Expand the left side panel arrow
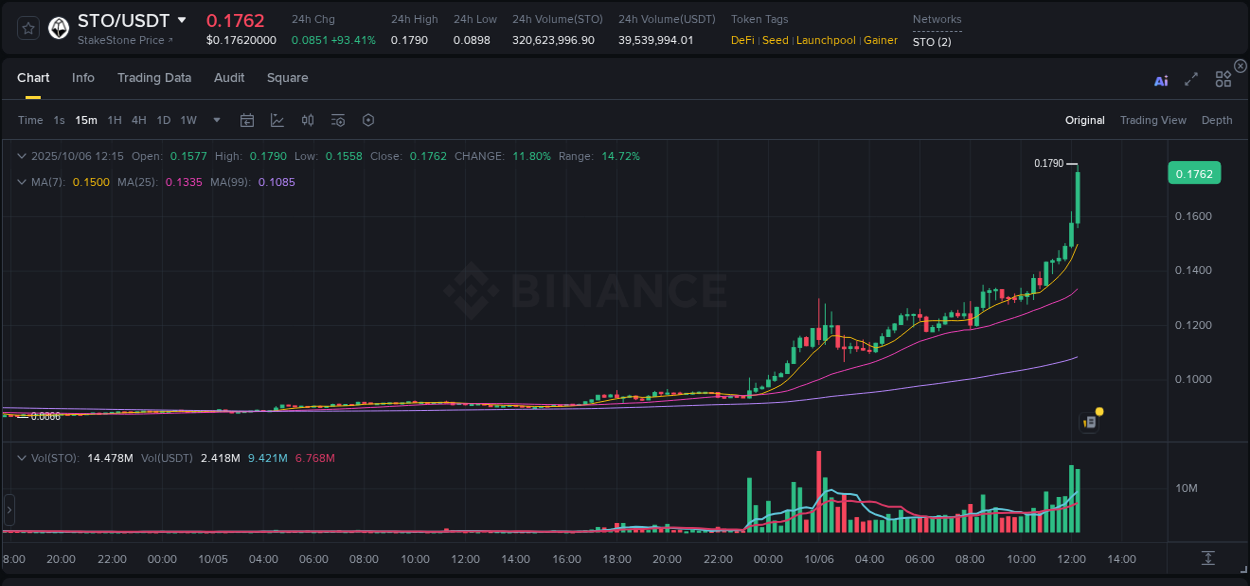Screen dimensions: 1250x586 point(8,510)
